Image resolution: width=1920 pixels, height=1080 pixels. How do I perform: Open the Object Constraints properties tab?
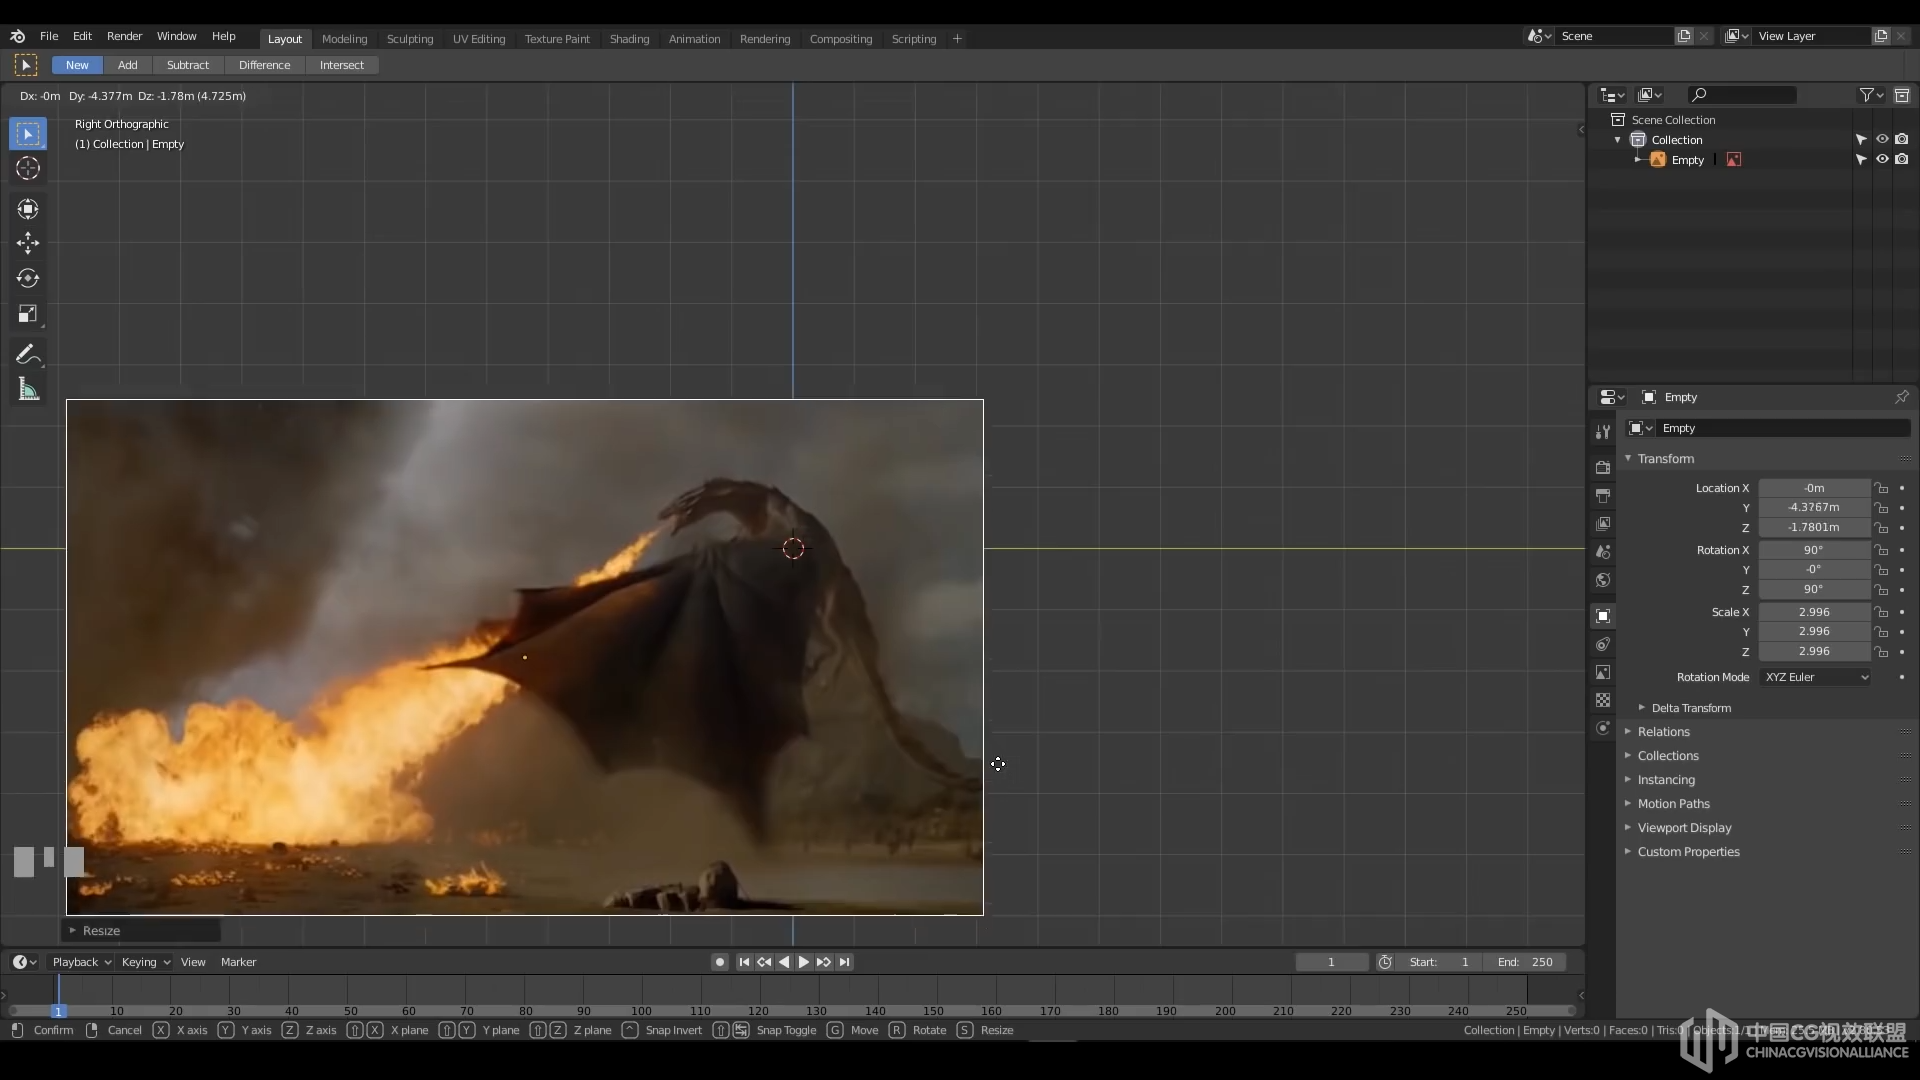pos(1603,644)
